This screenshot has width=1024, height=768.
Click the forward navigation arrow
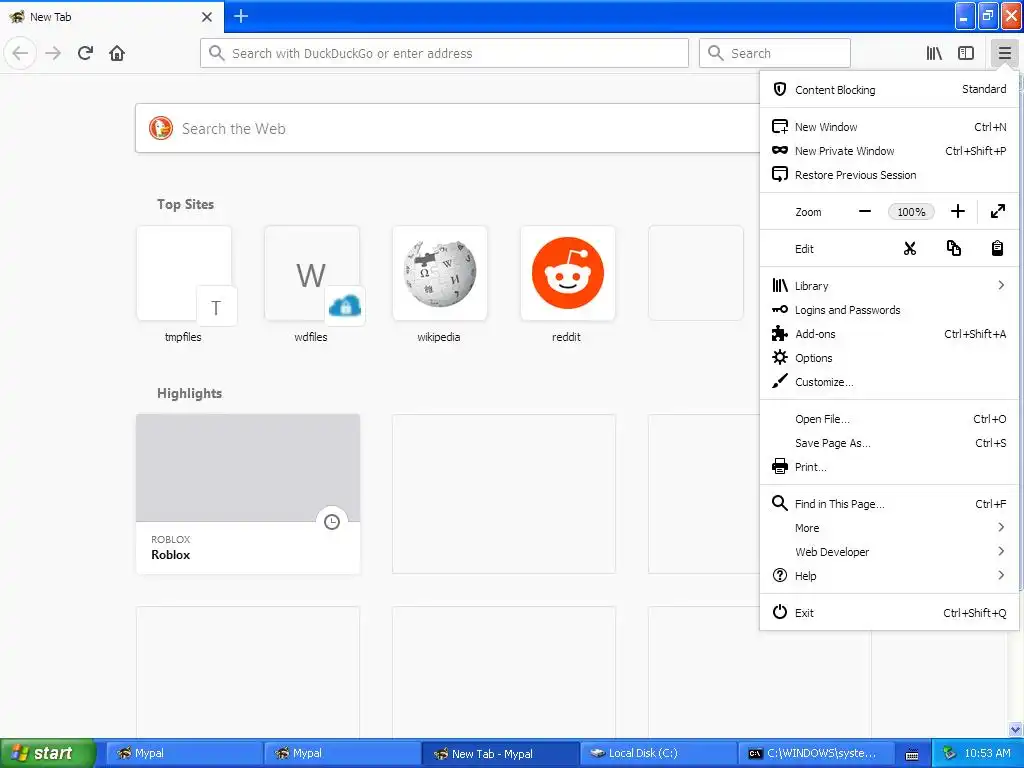[x=53, y=53]
